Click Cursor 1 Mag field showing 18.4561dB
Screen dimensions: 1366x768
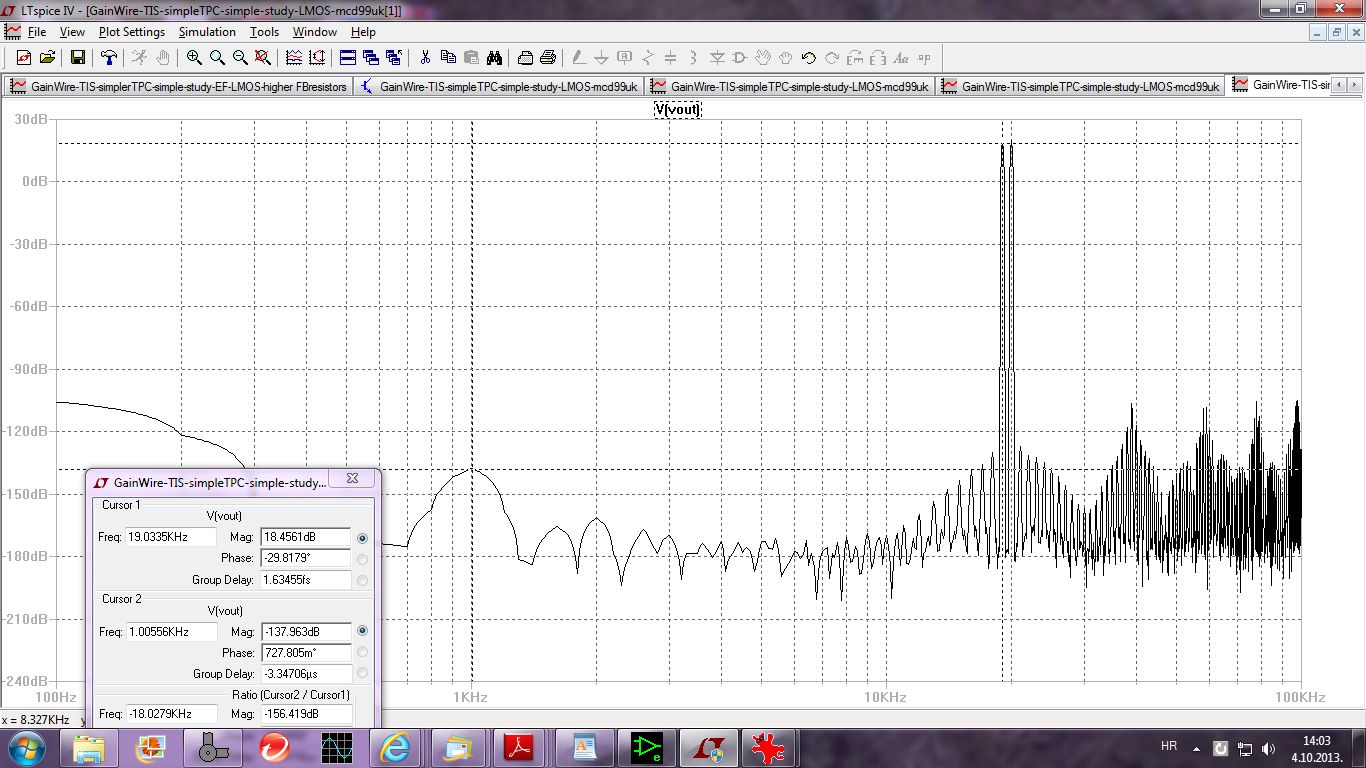pyautogui.click(x=305, y=538)
